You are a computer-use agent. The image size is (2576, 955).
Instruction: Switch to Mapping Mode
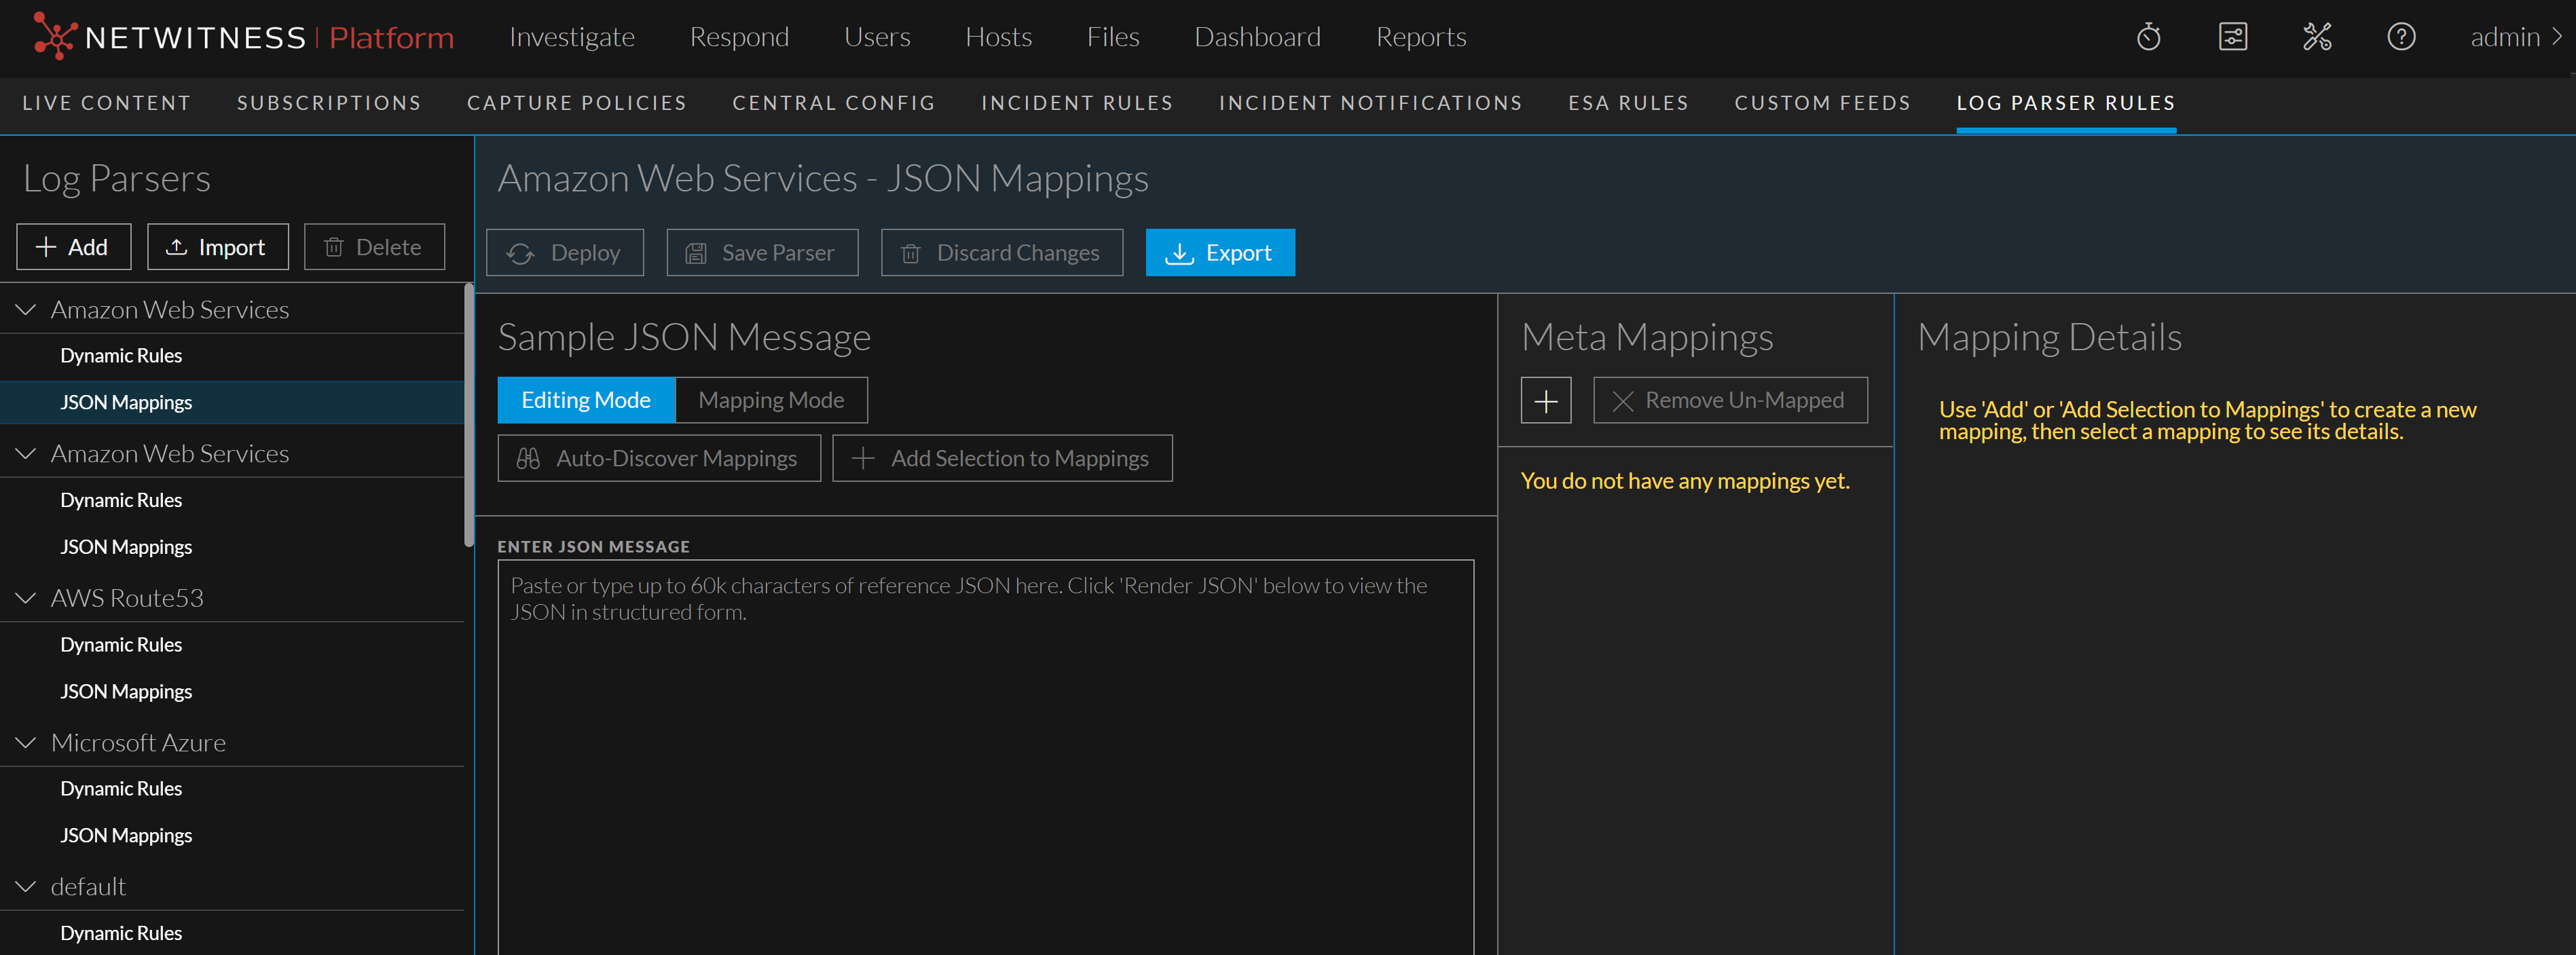tap(771, 400)
